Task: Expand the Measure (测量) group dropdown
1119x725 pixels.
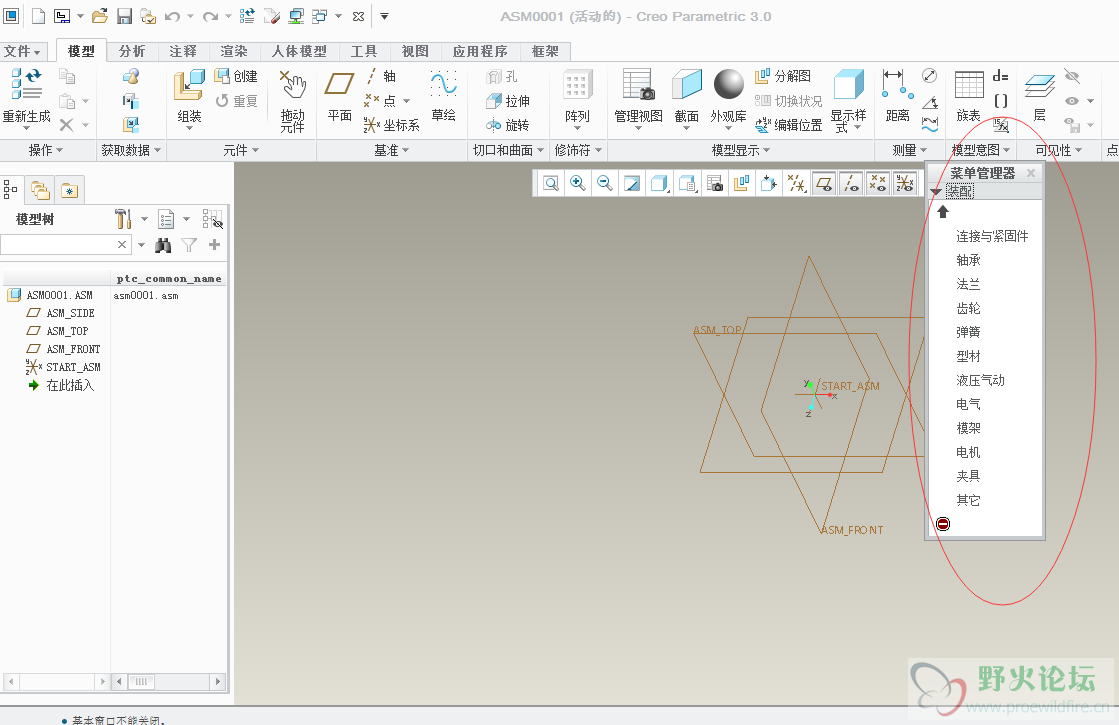Action: [910, 150]
